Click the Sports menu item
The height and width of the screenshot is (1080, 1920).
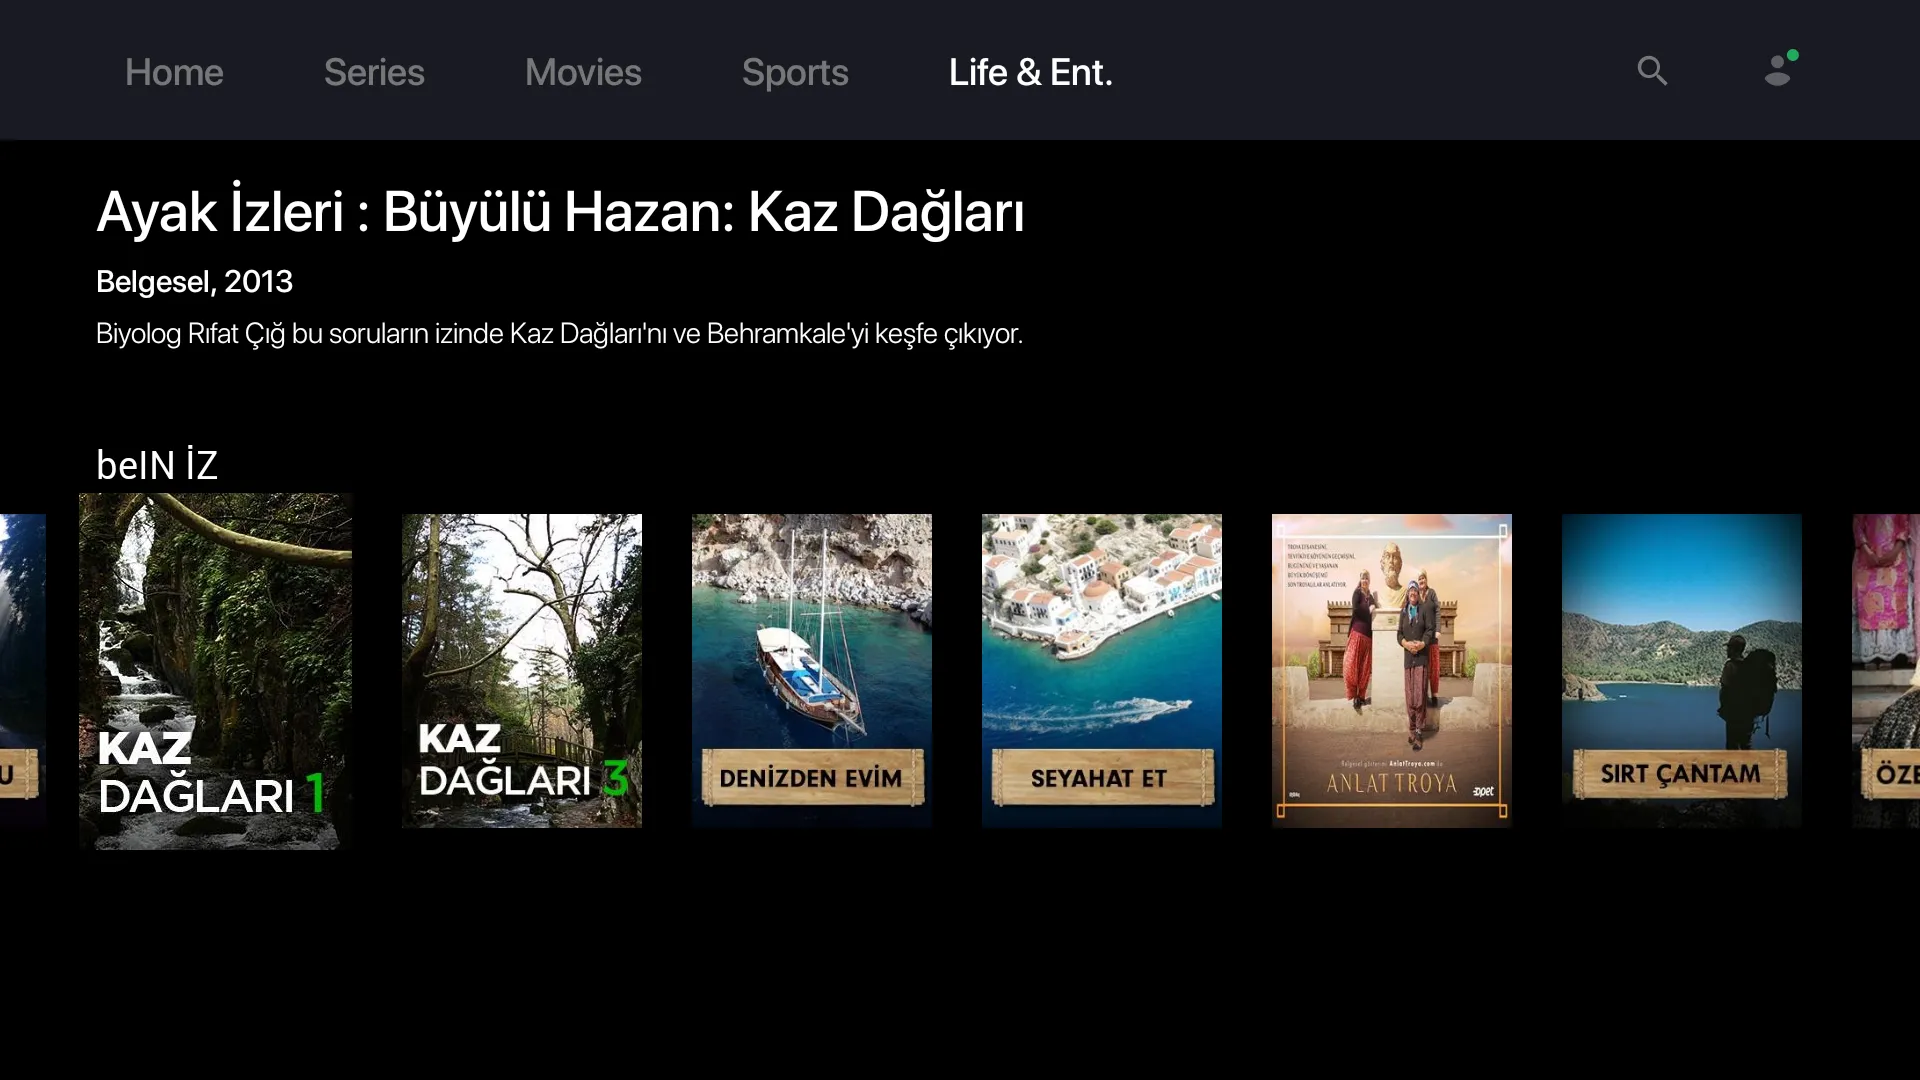click(795, 71)
